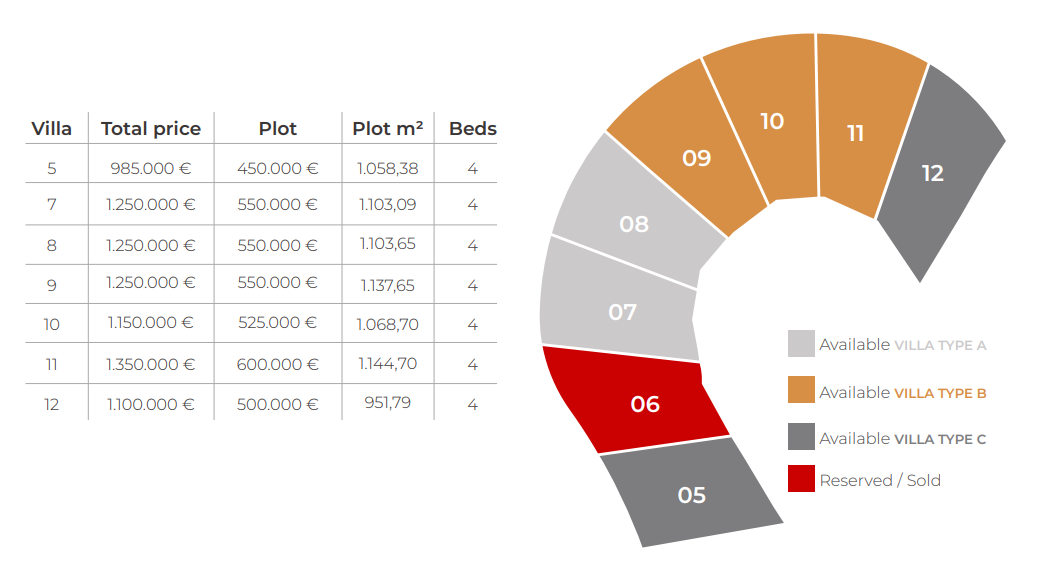1048x571 pixels.
Task: Click the red Reserved / Sold swatch
Action: pyautogui.click(x=801, y=479)
